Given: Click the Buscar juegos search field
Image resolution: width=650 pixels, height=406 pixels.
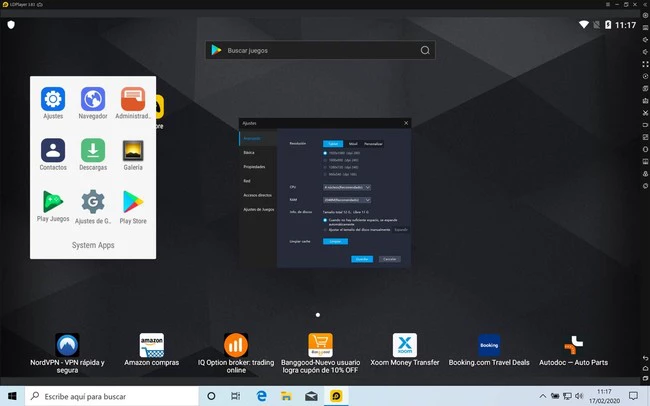Looking at the screenshot, I should [x=318, y=50].
